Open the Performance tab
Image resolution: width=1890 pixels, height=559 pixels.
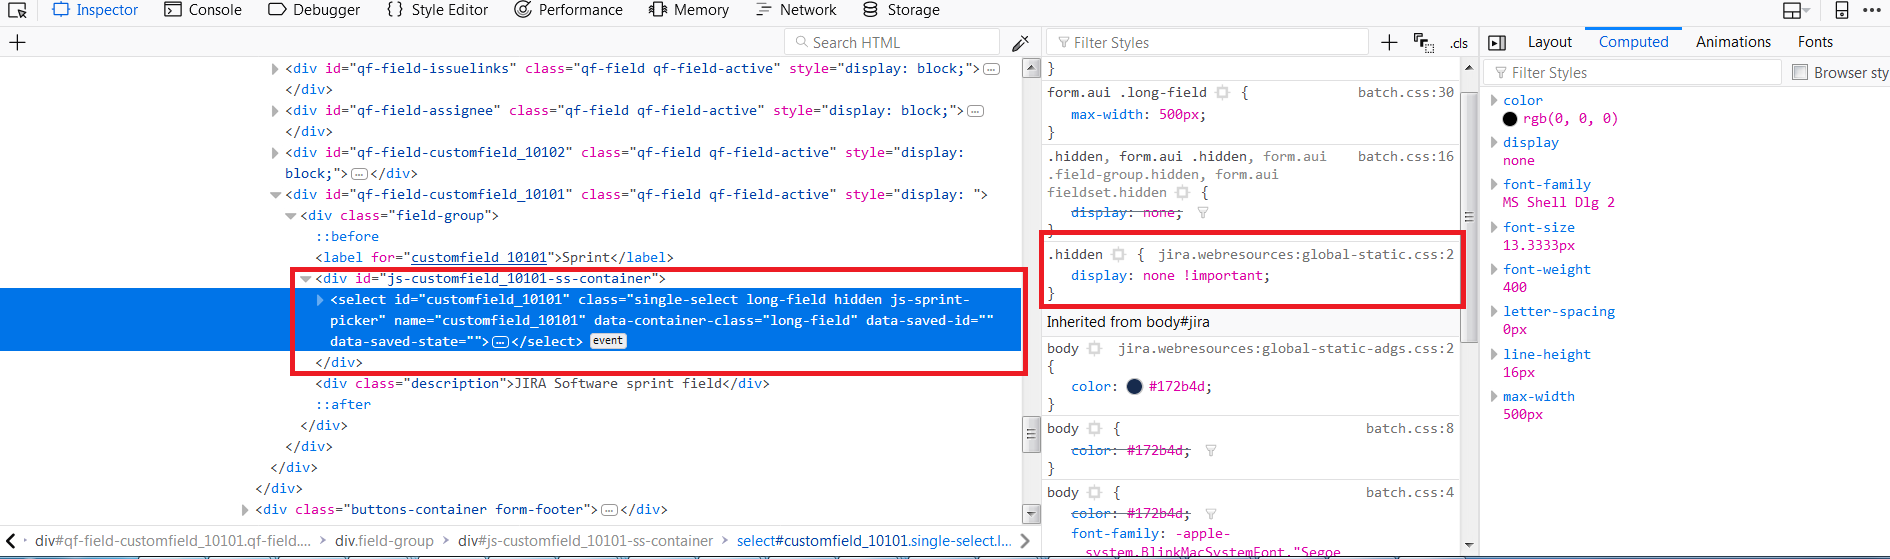click(568, 10)
